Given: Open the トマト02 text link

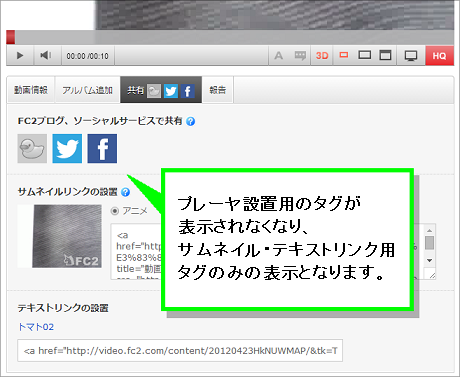Looking at the screenshot, I should tap(36, 327).
